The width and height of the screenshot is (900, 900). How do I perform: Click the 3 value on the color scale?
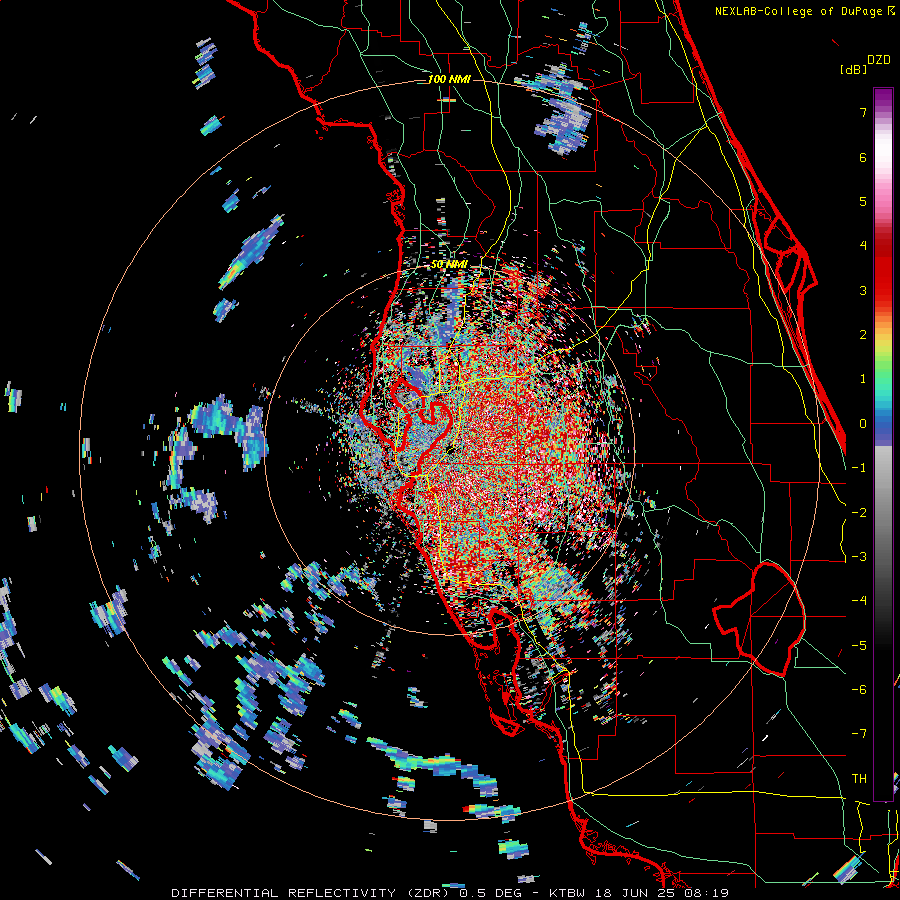pyautogui.click(x=863, y=290)
